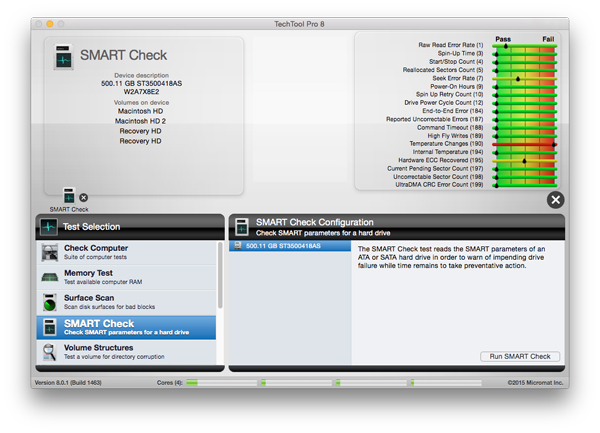
Task: Run the SMART Check test
Action: pos(520,356)
